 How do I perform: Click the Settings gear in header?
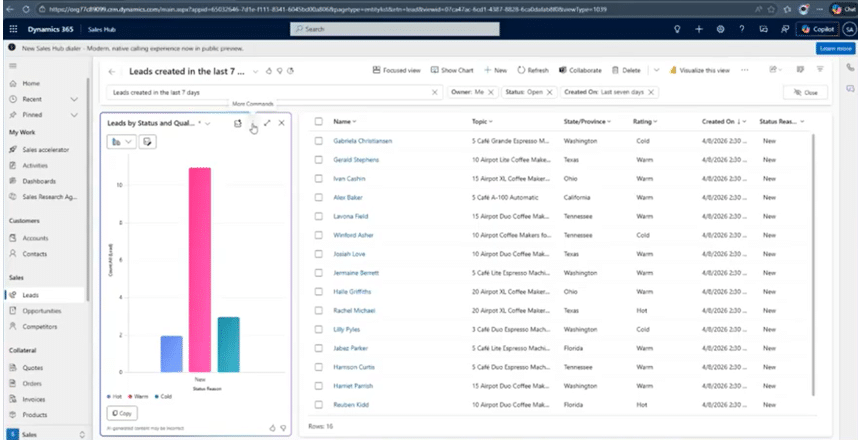721,29
